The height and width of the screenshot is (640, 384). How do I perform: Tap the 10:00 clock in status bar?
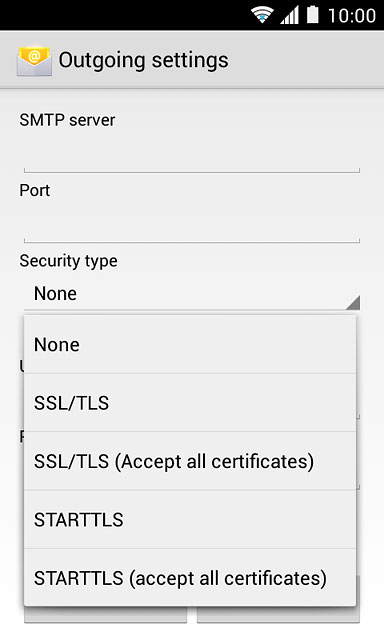click(352, 16)
